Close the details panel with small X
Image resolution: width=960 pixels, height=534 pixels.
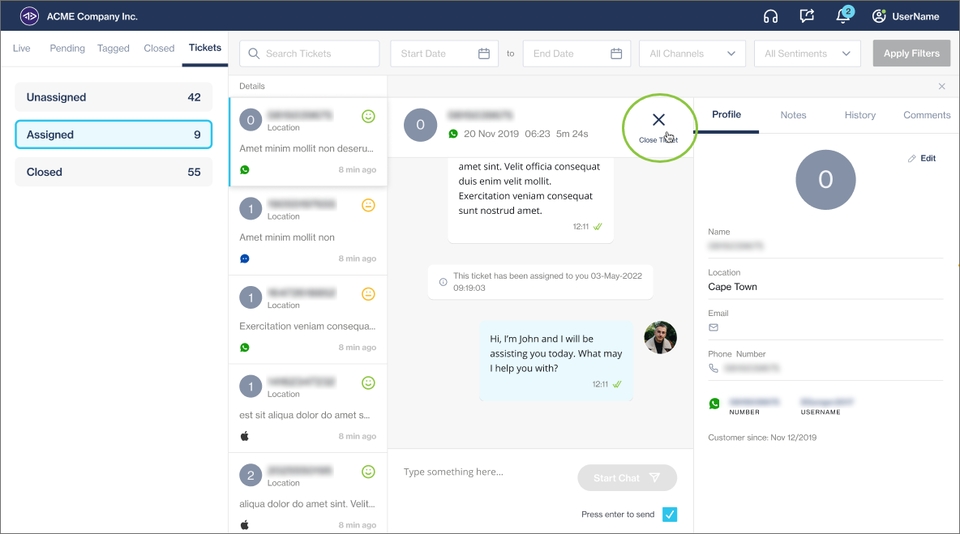point(941,87)
